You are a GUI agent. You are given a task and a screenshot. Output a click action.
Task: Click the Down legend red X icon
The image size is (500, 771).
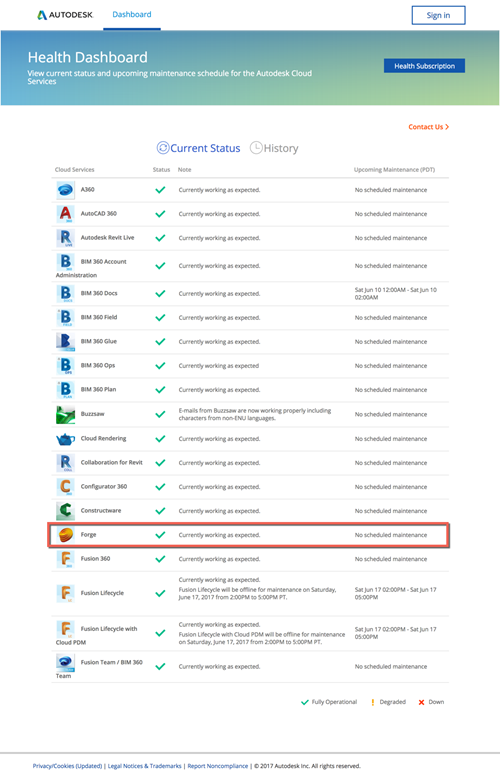tap(421, 702)
